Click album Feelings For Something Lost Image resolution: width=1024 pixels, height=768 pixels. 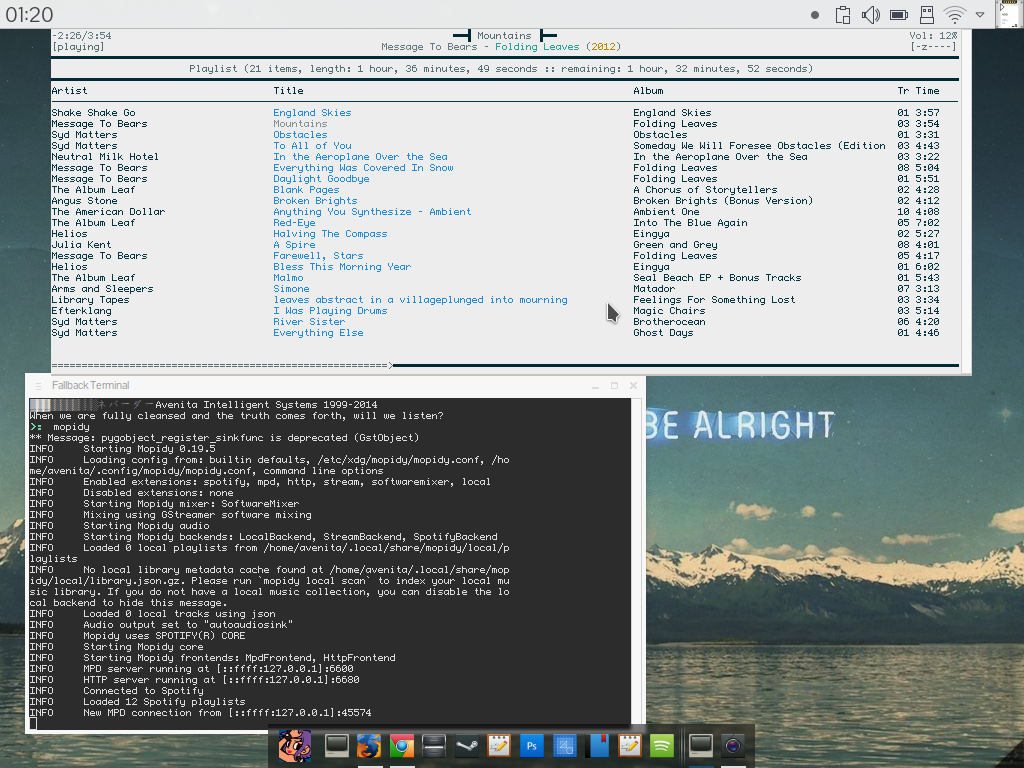(x=714, y=300)
